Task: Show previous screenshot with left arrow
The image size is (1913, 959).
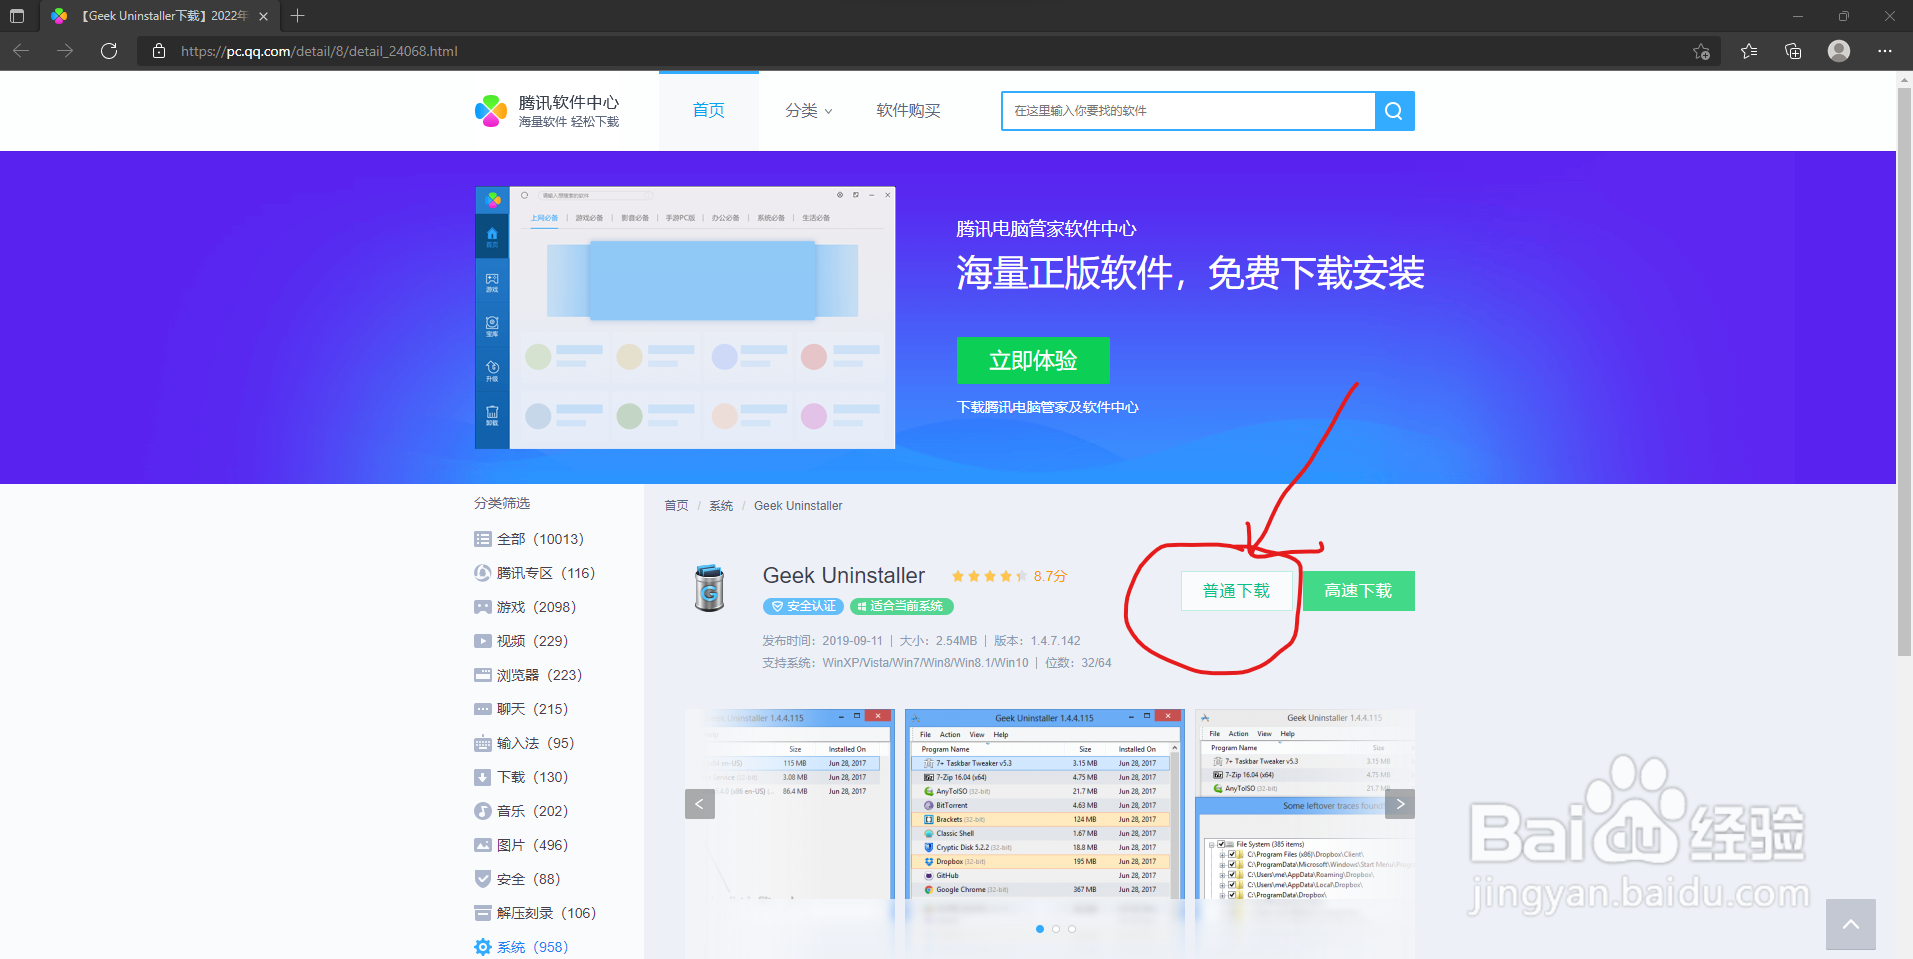Action: coord(700,804)
